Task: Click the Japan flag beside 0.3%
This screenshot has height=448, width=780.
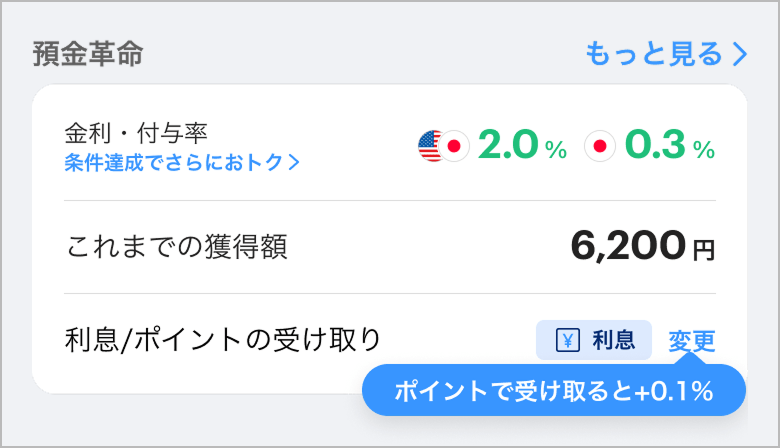Action: click(600, 146)
